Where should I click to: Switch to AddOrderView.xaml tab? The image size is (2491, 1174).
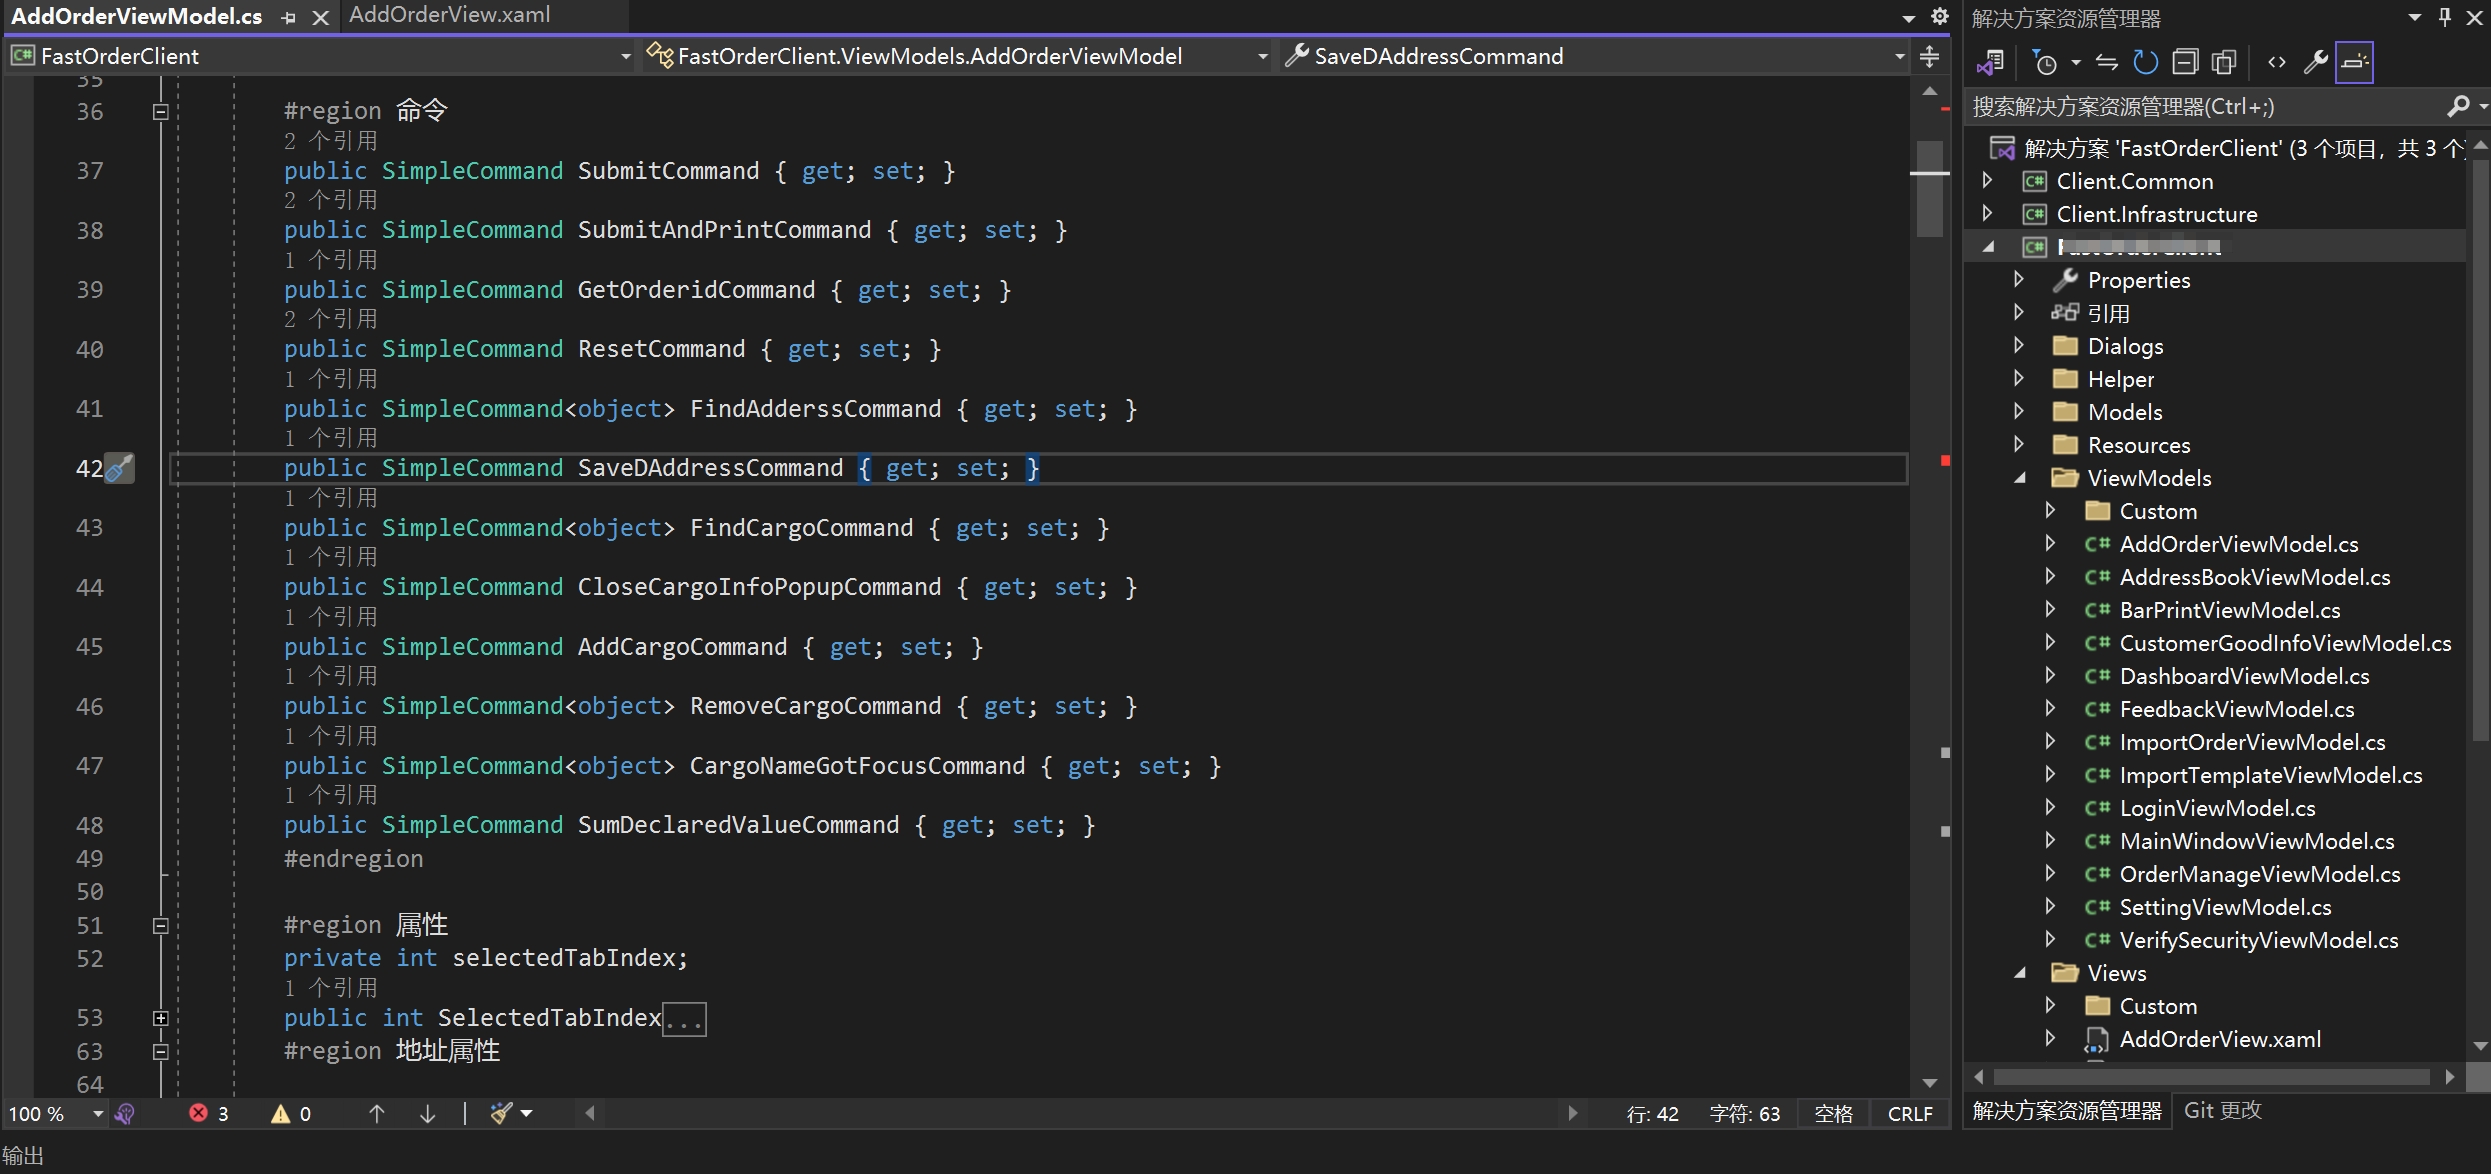[x=449, y=15]
